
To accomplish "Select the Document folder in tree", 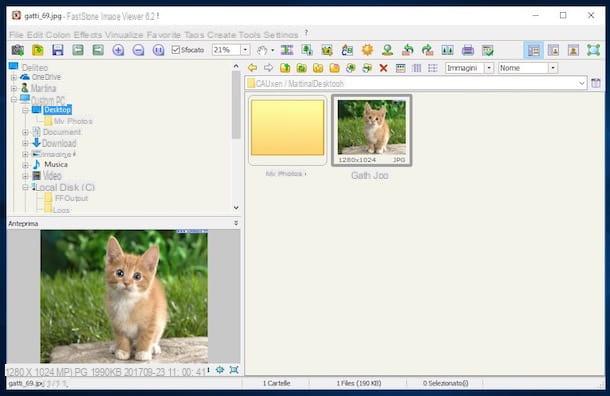I will point(62,132).
